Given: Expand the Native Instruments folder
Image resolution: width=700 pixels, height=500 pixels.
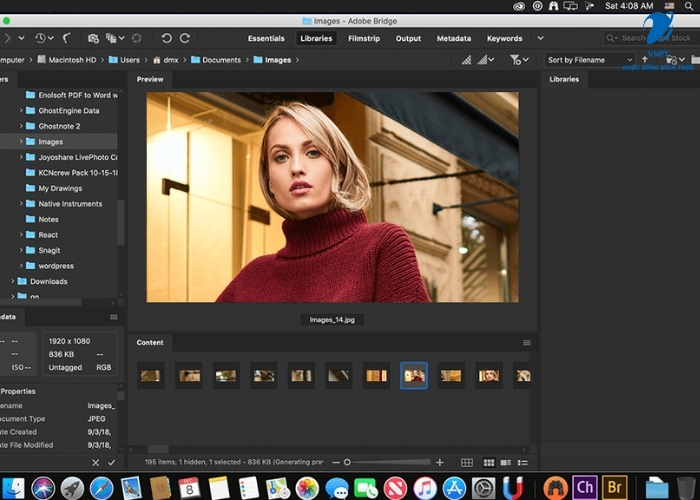Looking at the screenshot, I should point(21,204).
